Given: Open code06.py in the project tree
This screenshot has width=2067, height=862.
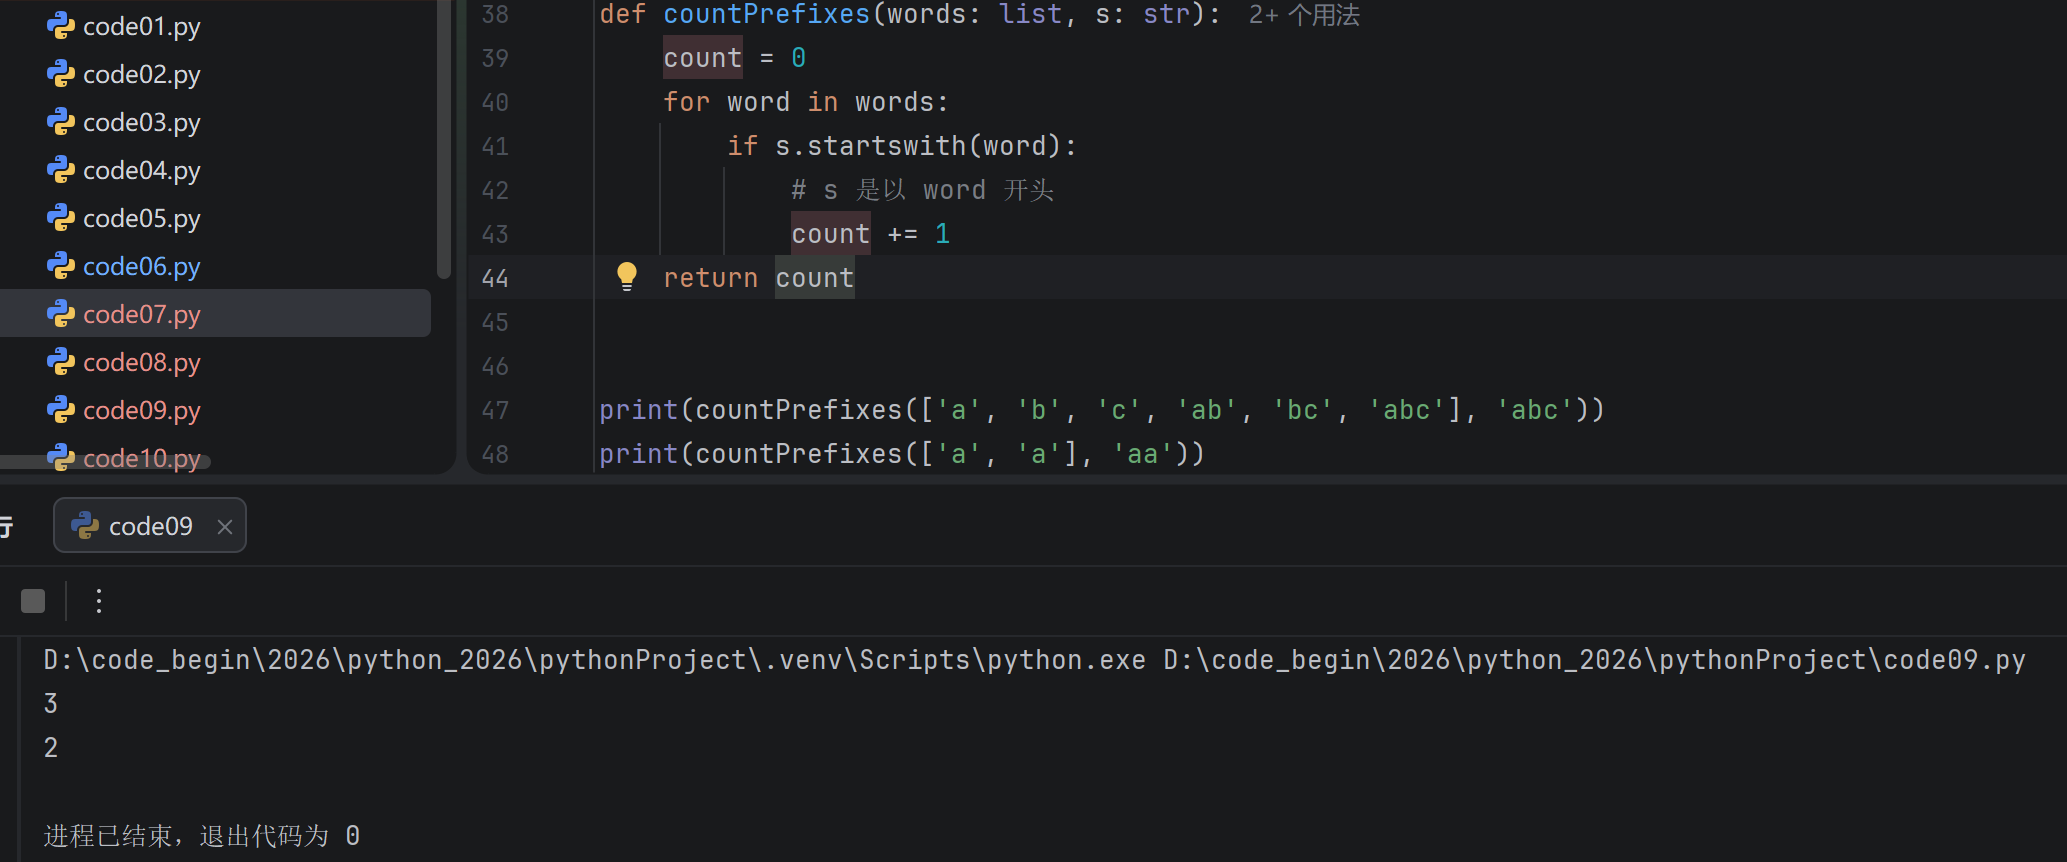Looking at the screenshot, I should (x=142, y=266).
